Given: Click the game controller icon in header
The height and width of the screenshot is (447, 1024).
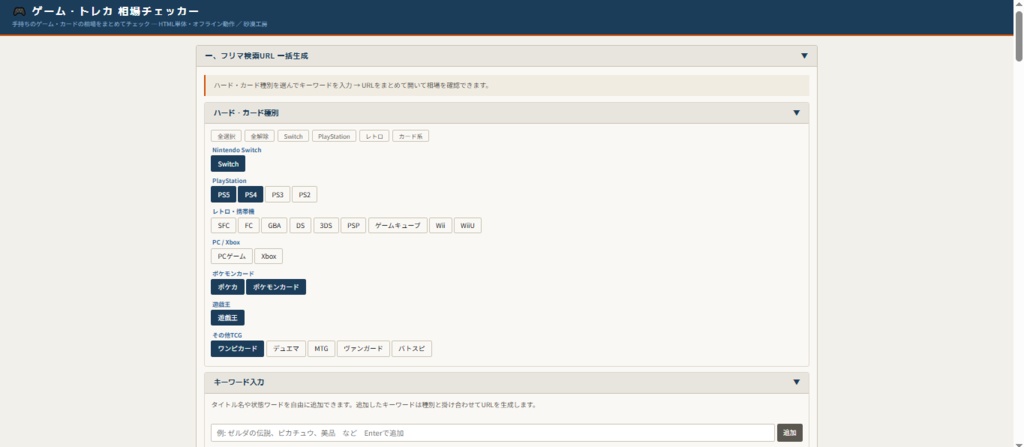Looking at the screenshot, I should 20,12.
